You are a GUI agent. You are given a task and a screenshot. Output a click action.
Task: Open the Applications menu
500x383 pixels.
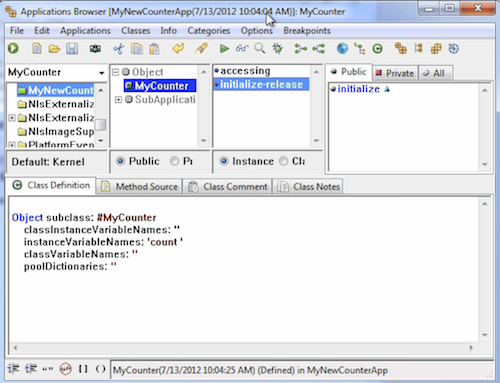(x=85, y=31)
